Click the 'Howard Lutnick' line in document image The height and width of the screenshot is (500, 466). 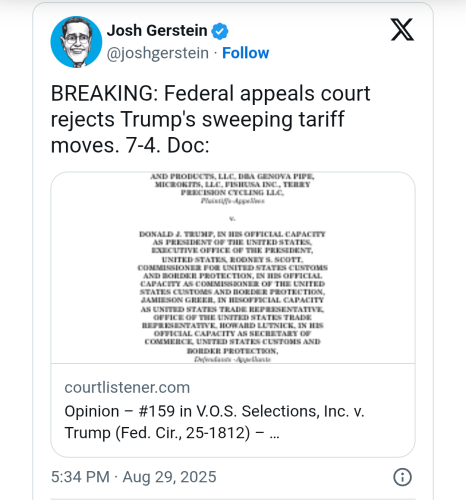[233, 325]
